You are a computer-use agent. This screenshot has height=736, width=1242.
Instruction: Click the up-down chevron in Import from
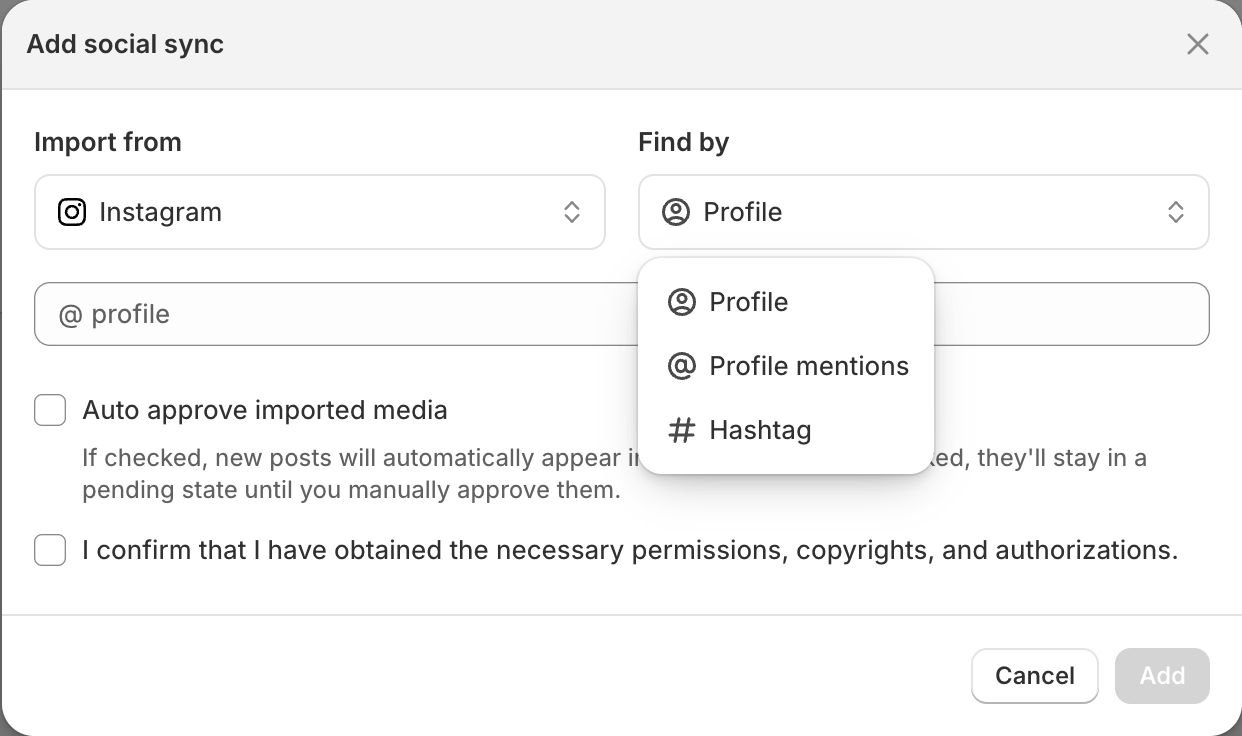[572, 212]
